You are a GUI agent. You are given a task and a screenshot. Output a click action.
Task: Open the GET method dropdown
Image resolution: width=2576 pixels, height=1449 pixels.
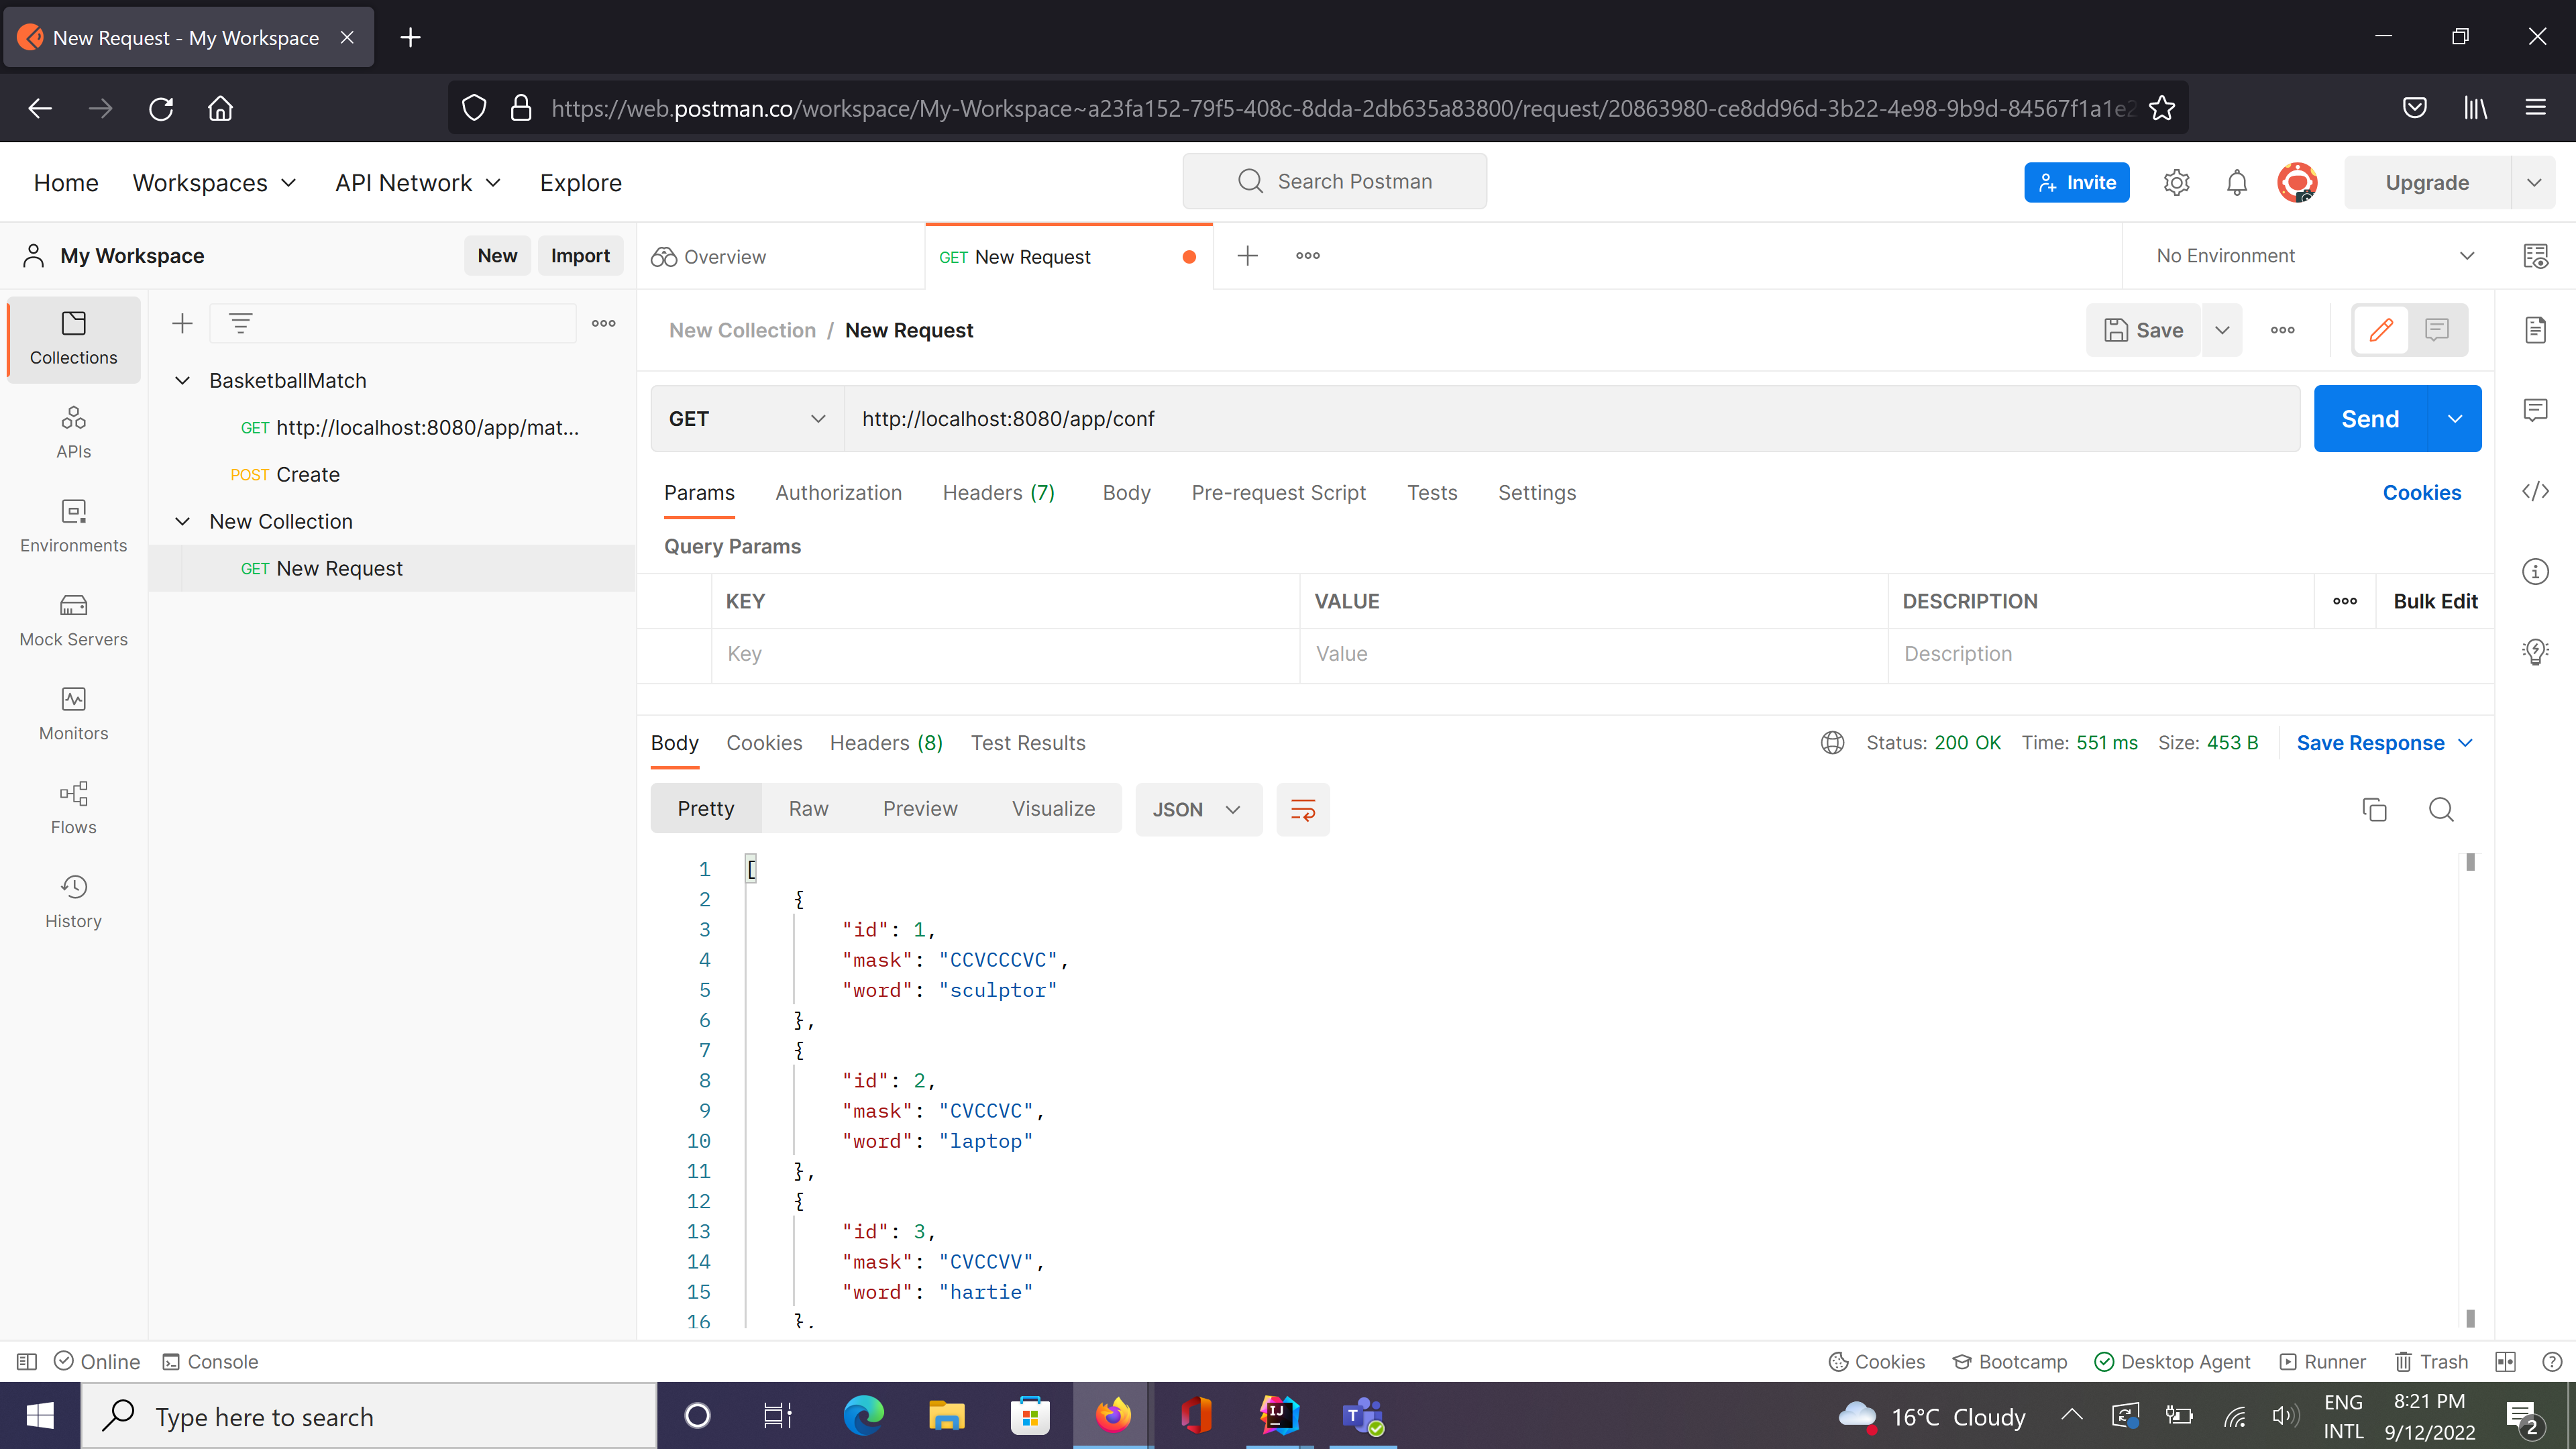(x=744, y=418)
